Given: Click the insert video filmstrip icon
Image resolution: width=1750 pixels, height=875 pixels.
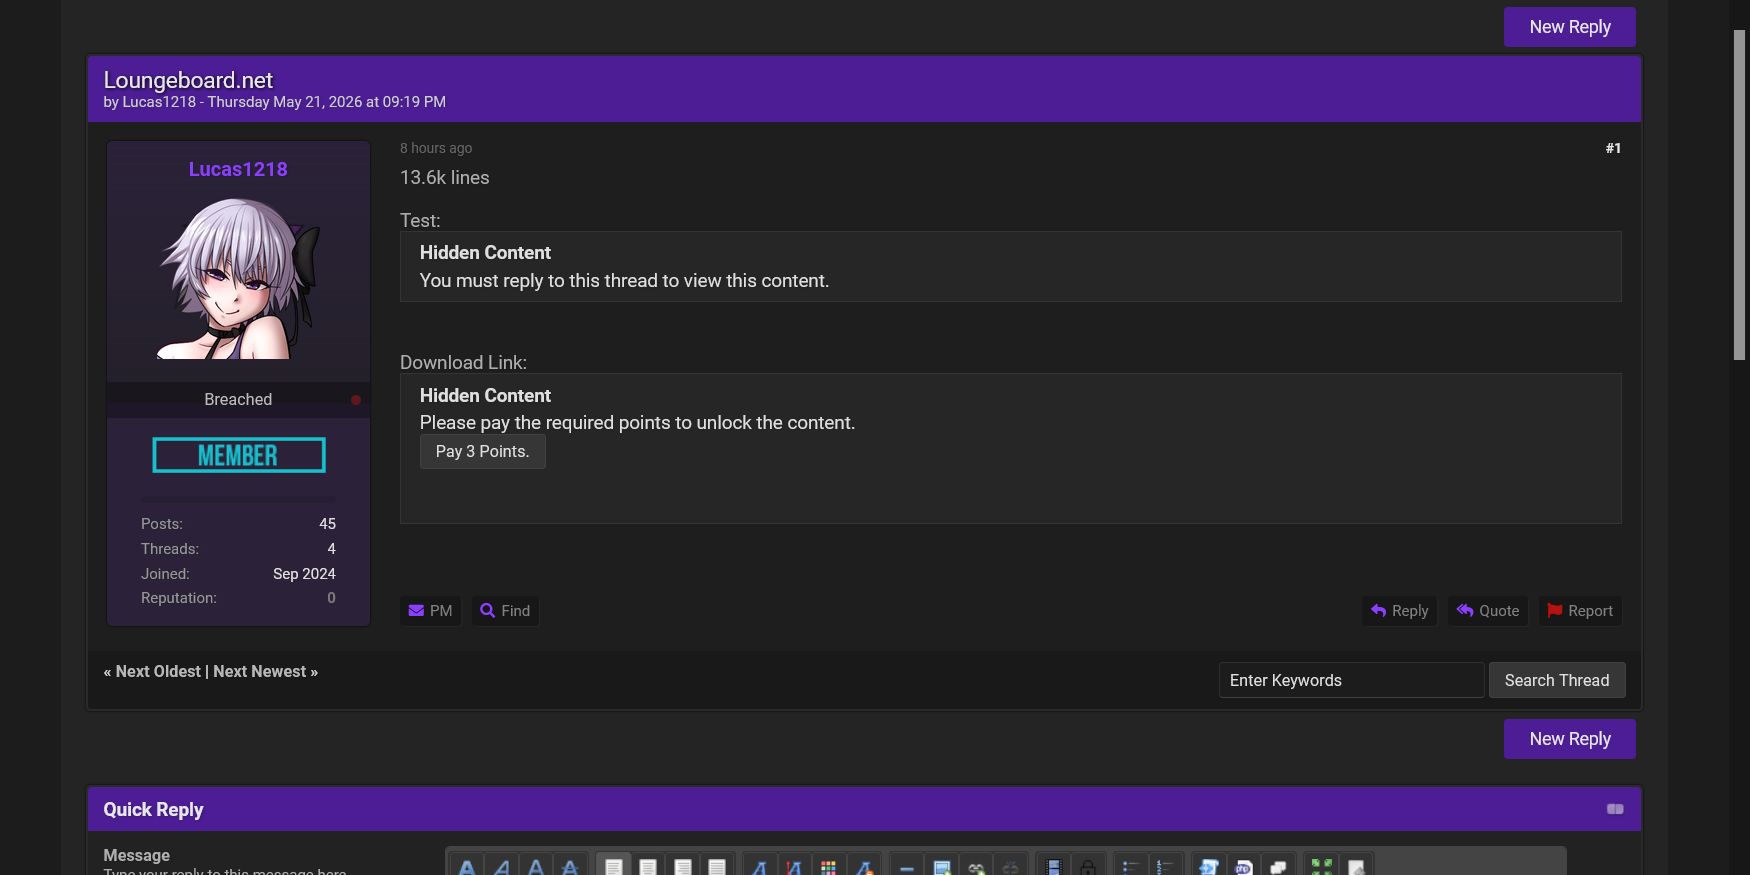Looking at the screenshot, I should [1053, 867].
